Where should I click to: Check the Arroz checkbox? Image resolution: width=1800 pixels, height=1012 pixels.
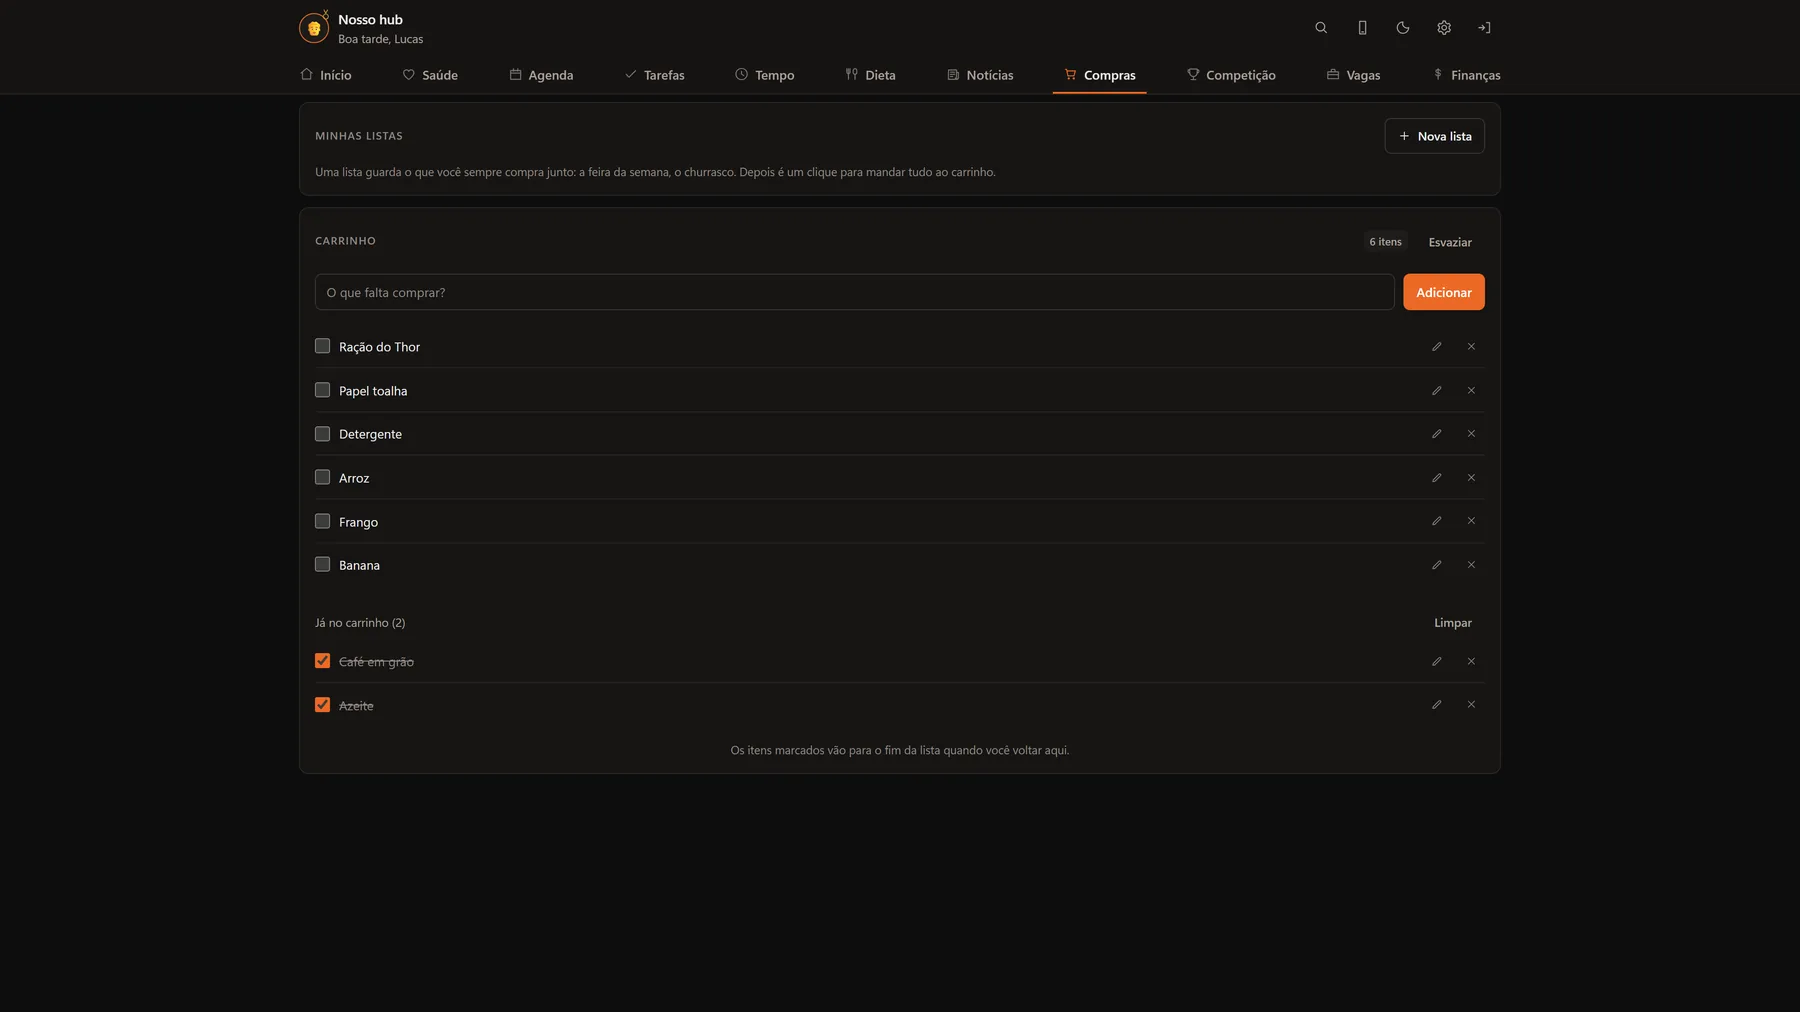pos(322,477)
